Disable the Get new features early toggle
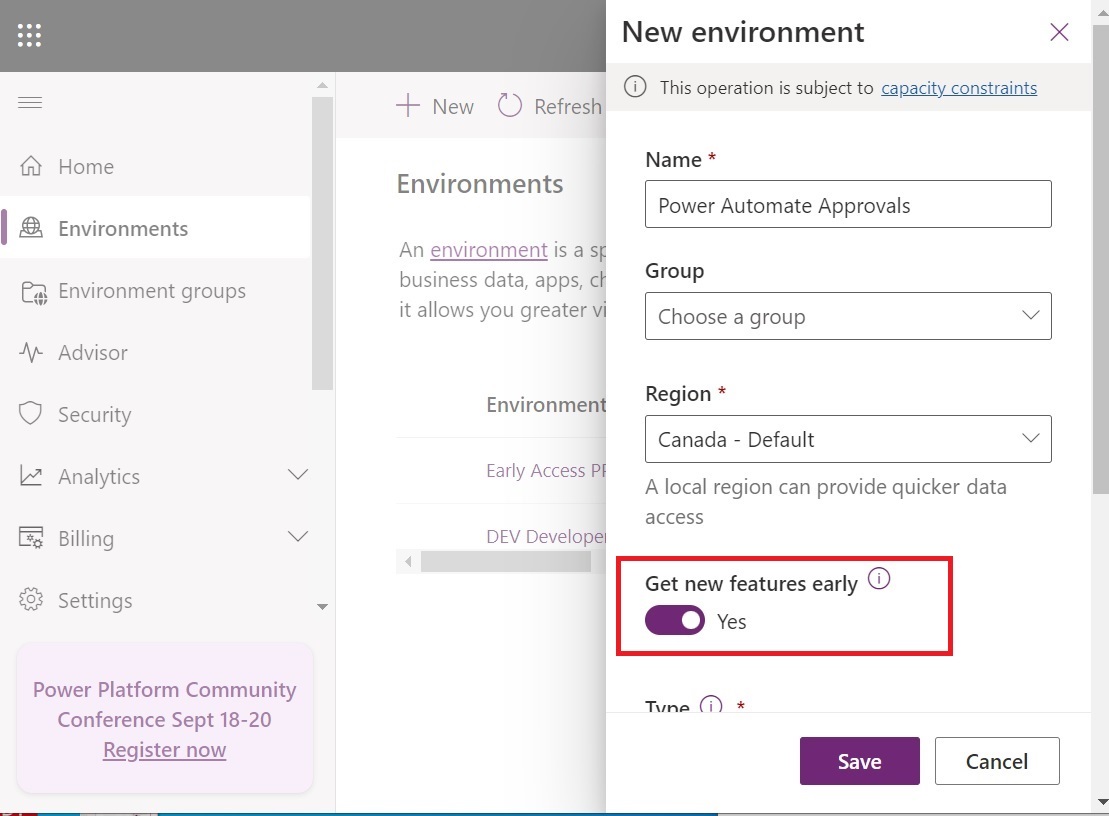 [x=674, y=620]
